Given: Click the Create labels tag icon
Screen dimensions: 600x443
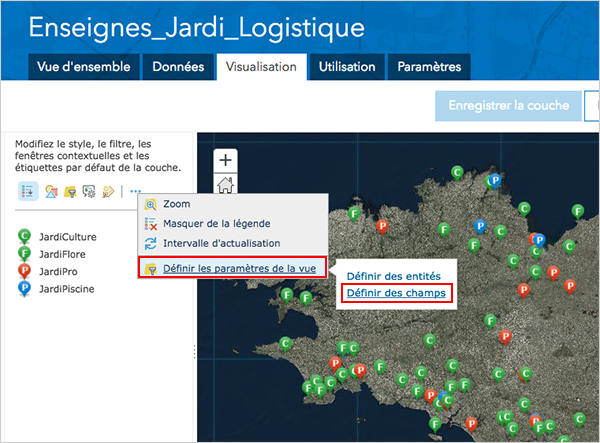Looking at the screenshot, I should tap(108, 191).
